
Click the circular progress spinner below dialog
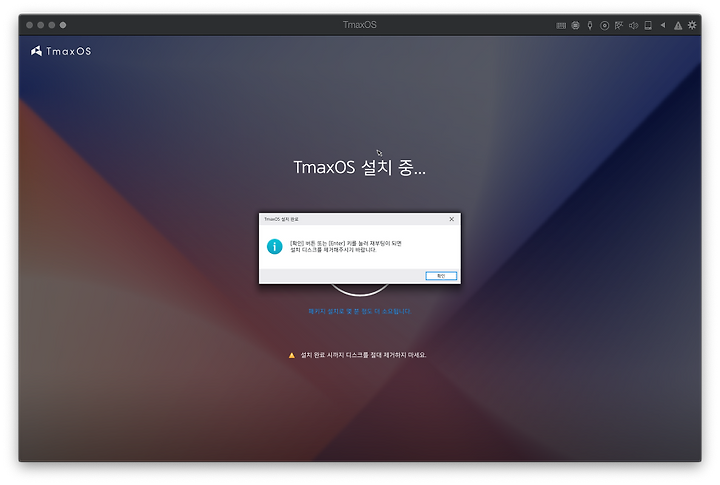(360, 289)
